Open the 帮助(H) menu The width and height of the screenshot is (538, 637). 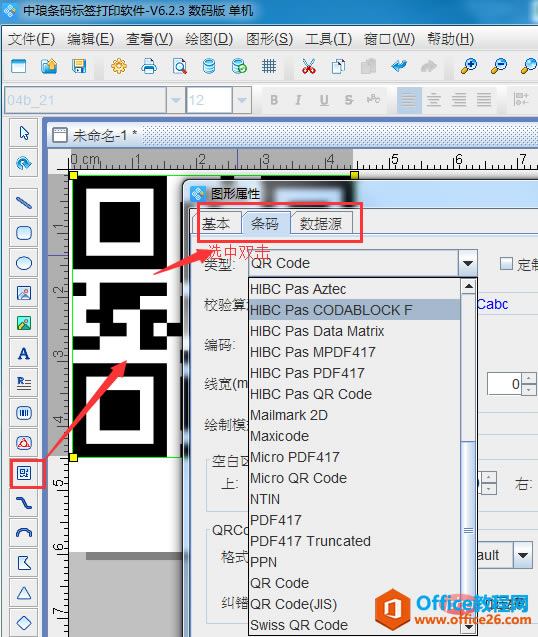[451, 39]
